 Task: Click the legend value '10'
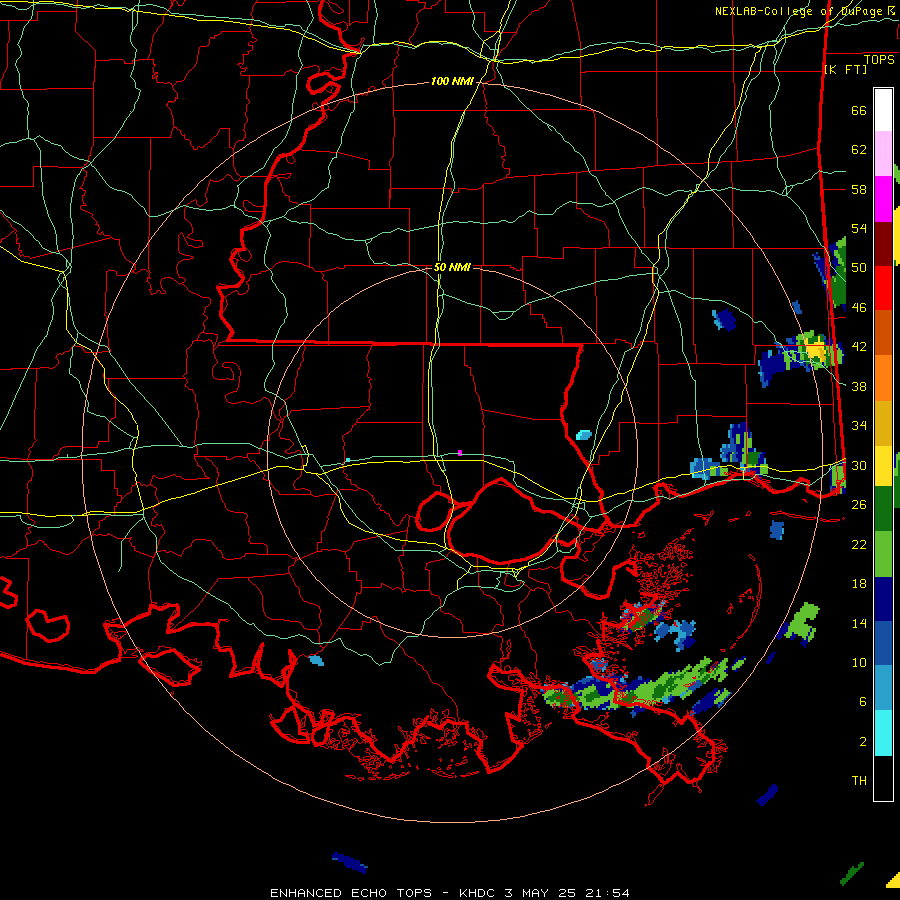859,662
